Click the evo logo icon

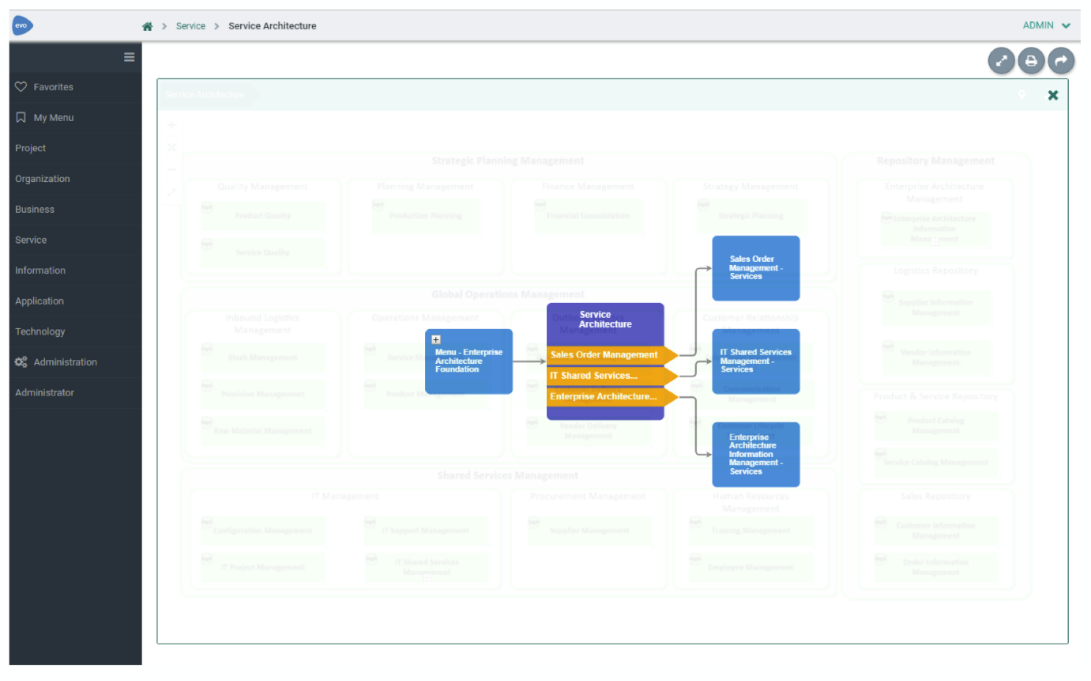[22, 26]
